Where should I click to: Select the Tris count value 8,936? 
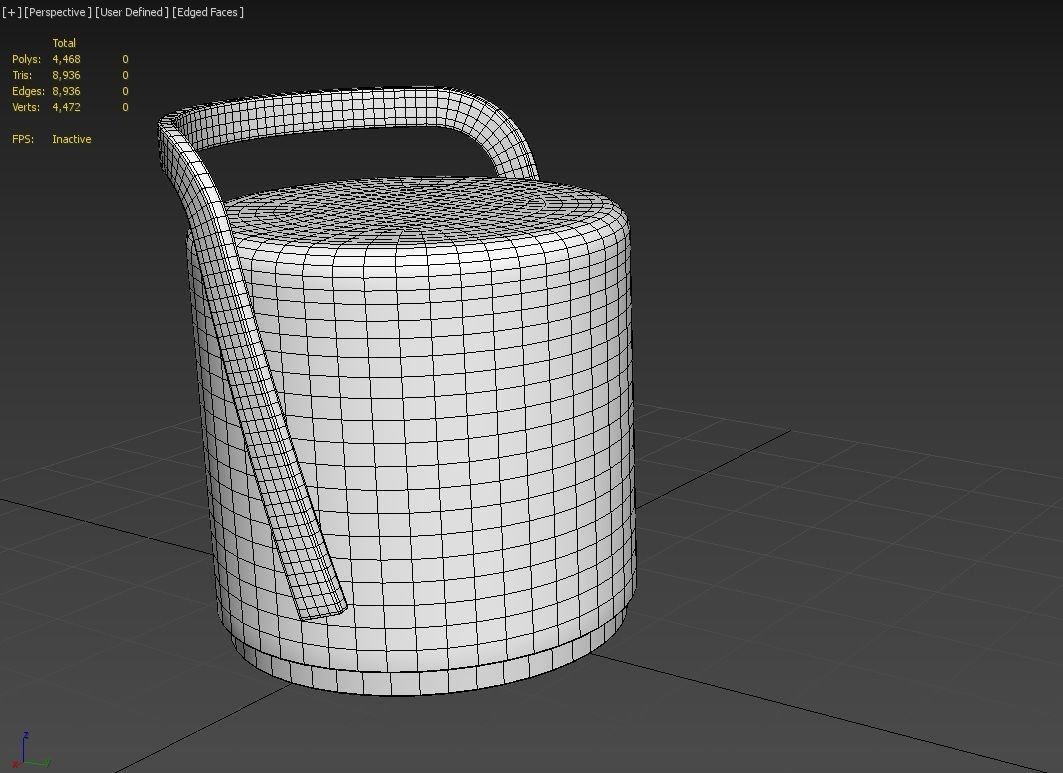pyautogui.click(x=66, y=75)
